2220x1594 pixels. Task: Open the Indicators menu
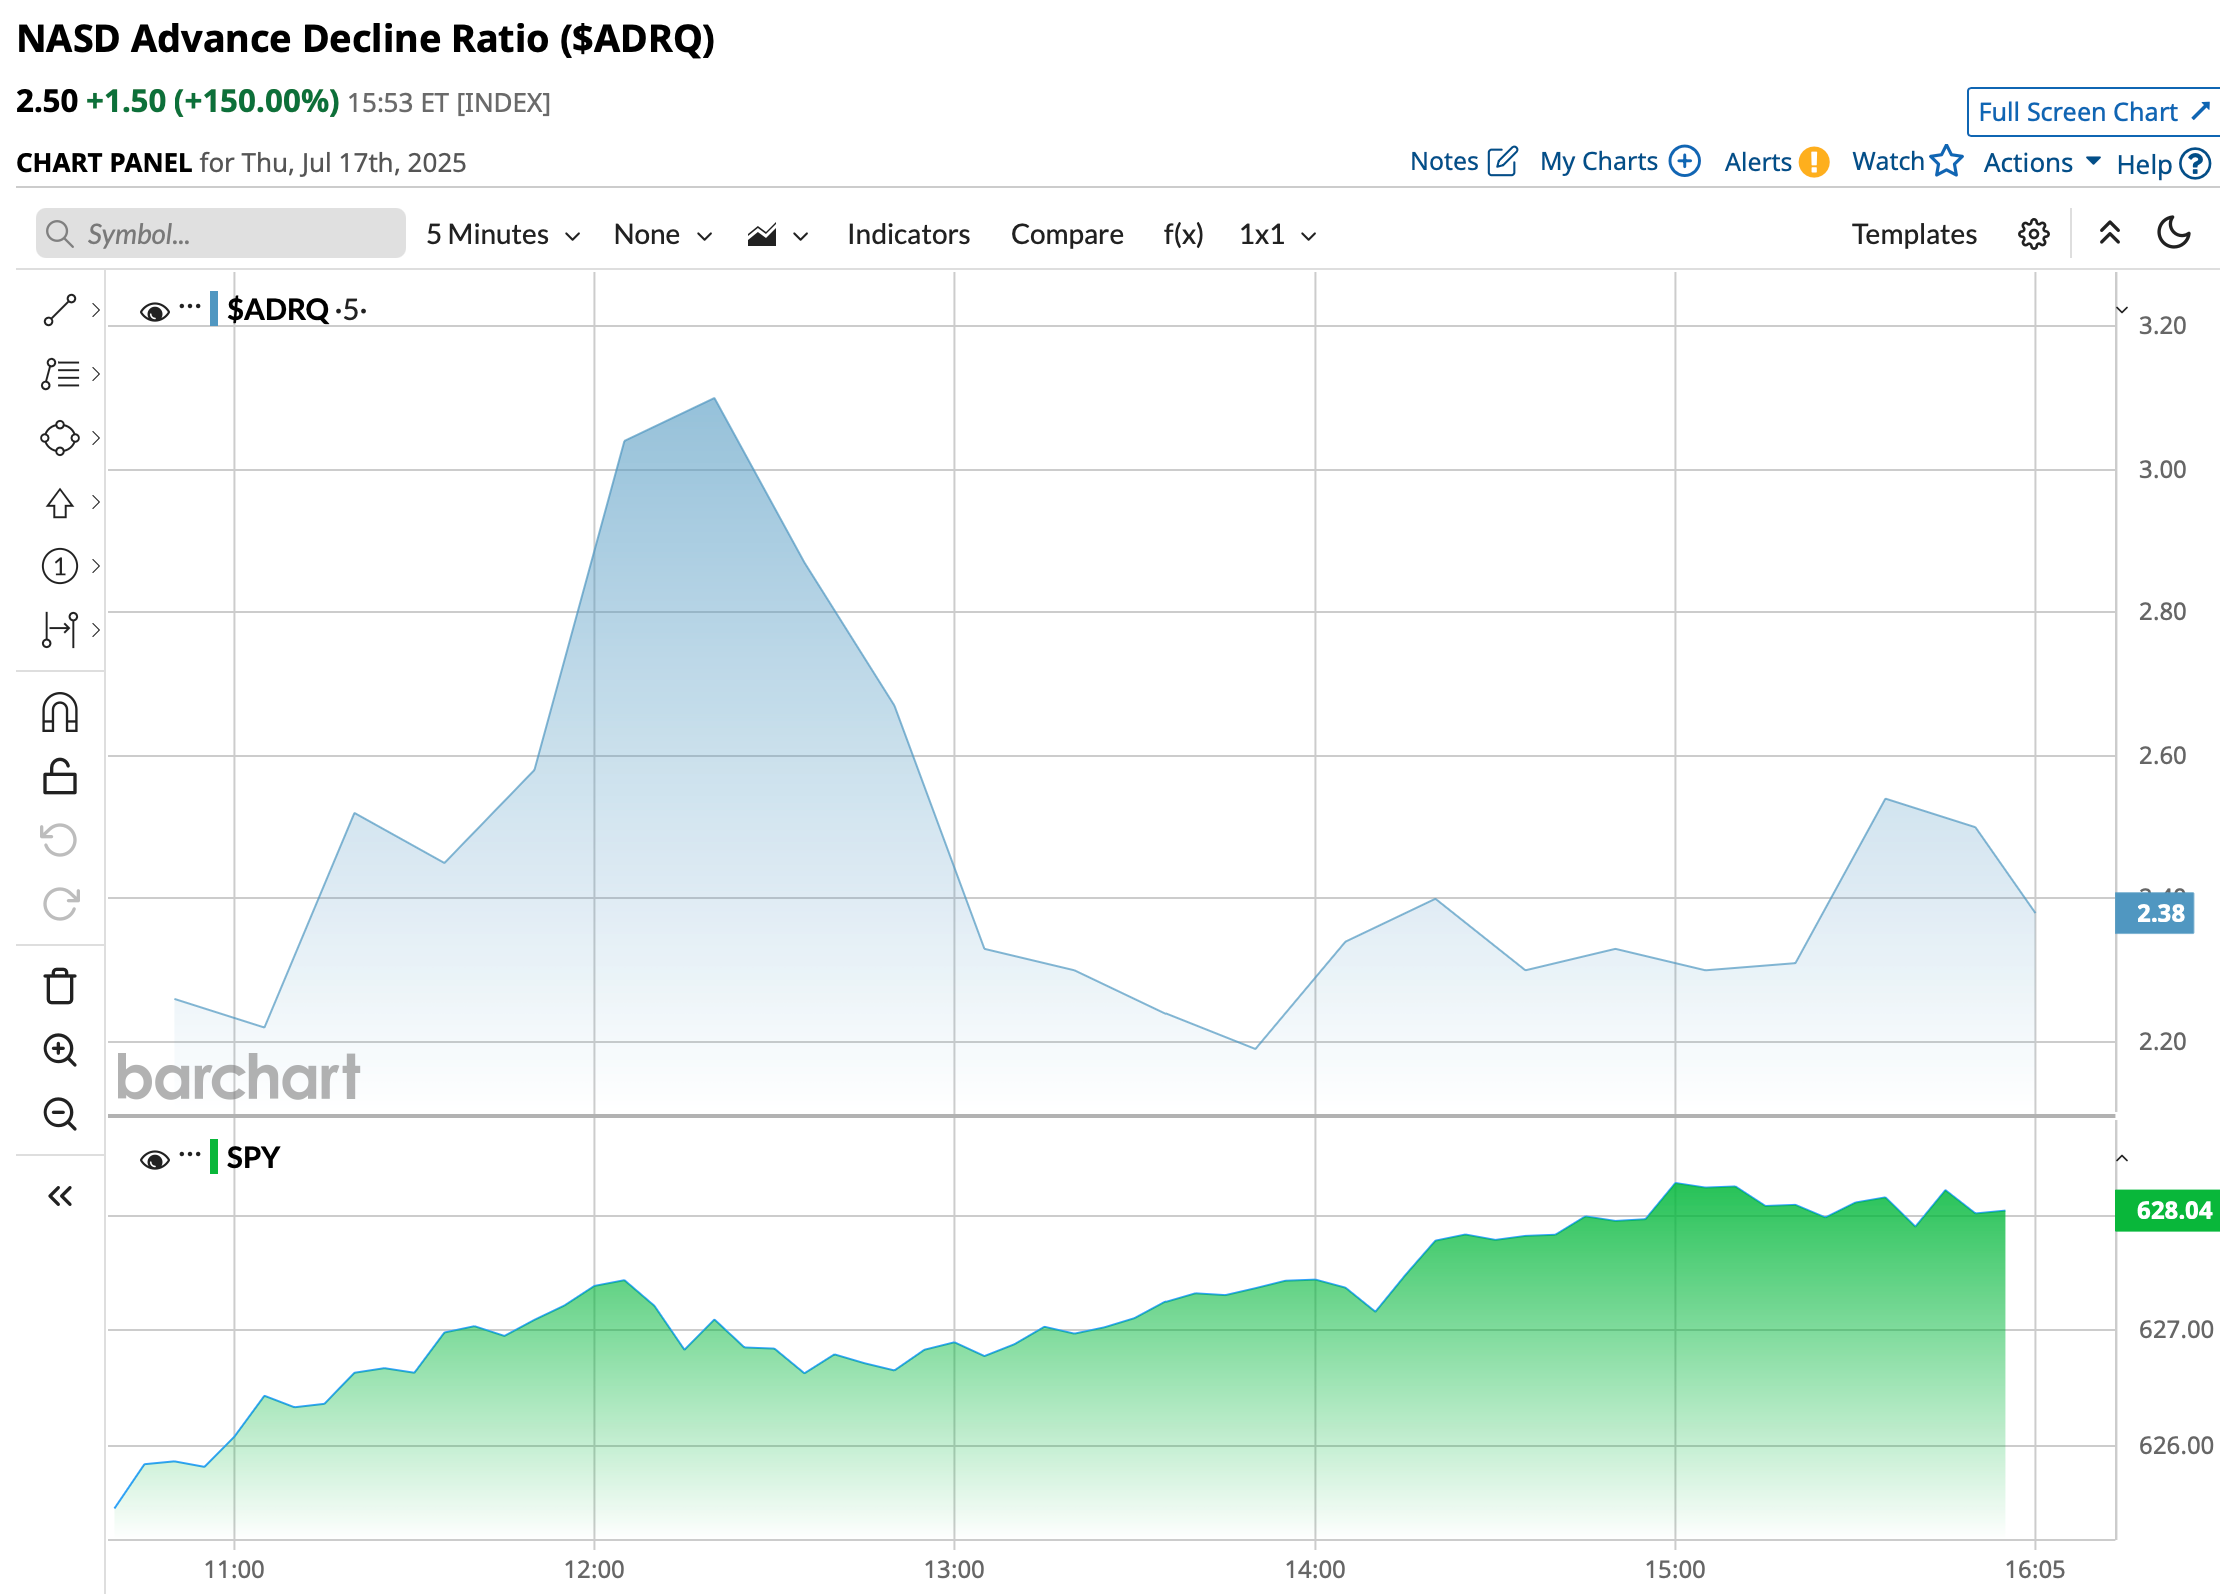908,234
